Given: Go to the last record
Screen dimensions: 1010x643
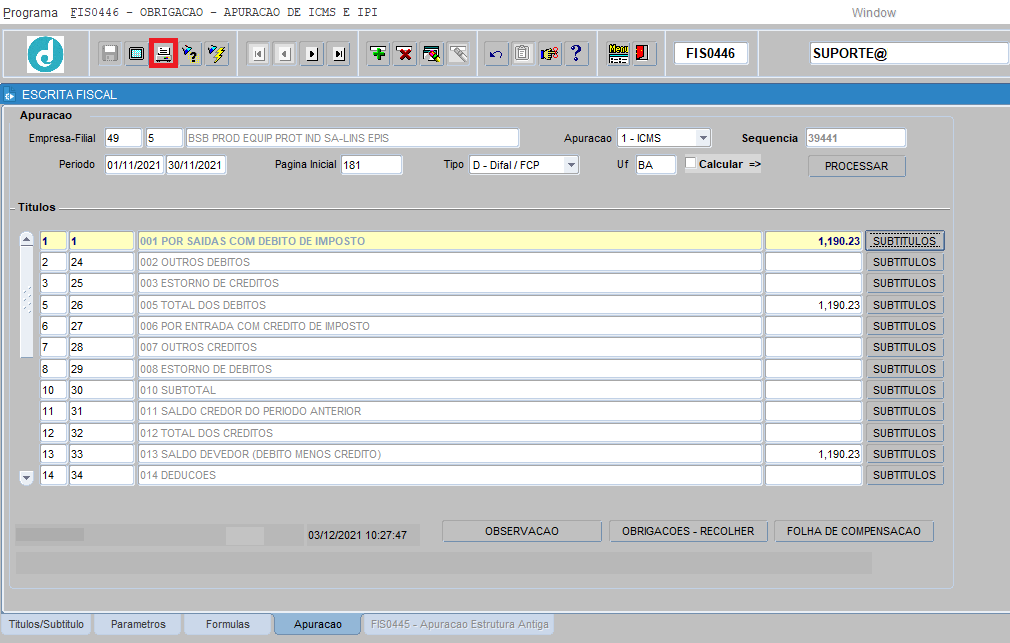Looking at the screenshot, I should [x=339, y=54].
